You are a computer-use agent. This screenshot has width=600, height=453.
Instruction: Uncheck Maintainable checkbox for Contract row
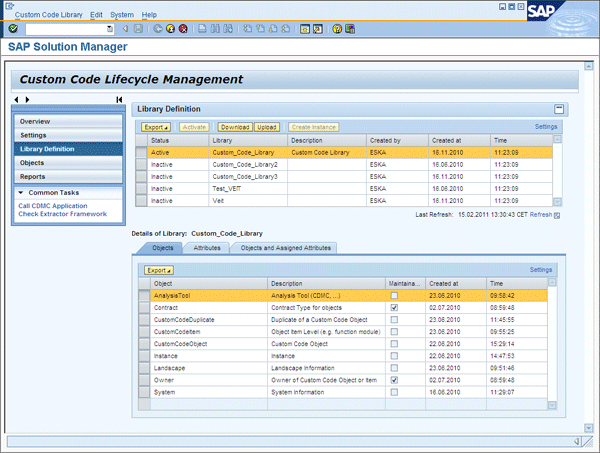394,307
